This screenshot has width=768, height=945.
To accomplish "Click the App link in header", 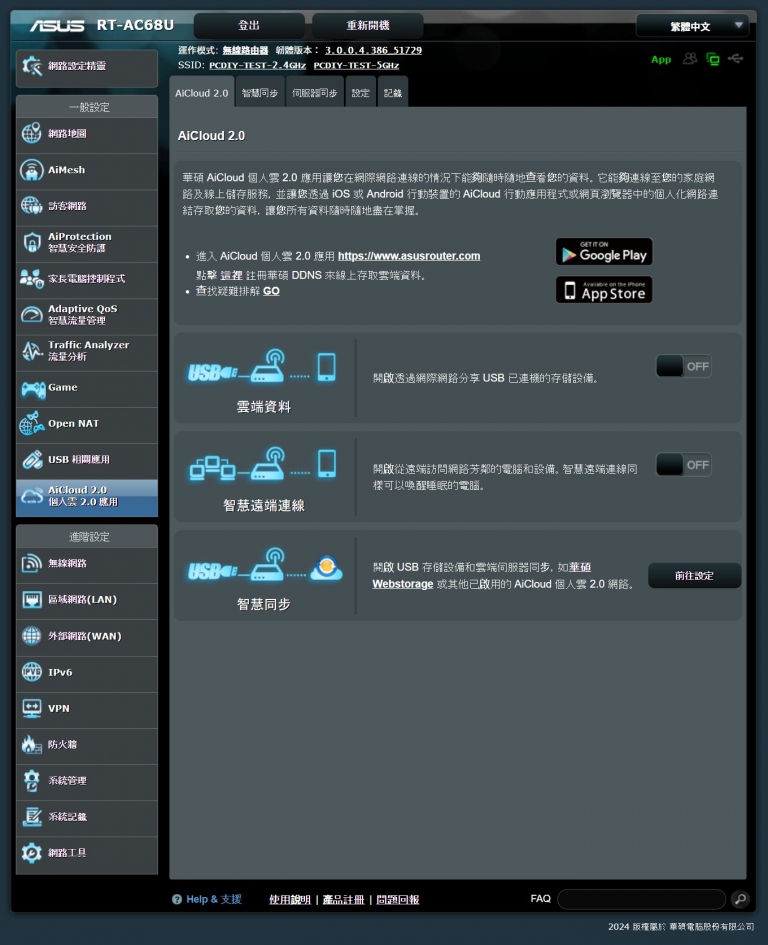I will [661, 59].
